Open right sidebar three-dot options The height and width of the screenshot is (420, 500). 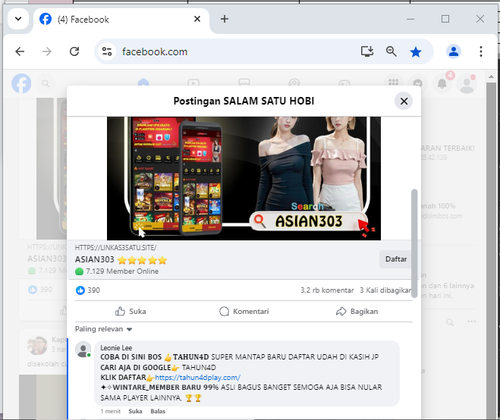pyautogui.click(x=471, y=321)
